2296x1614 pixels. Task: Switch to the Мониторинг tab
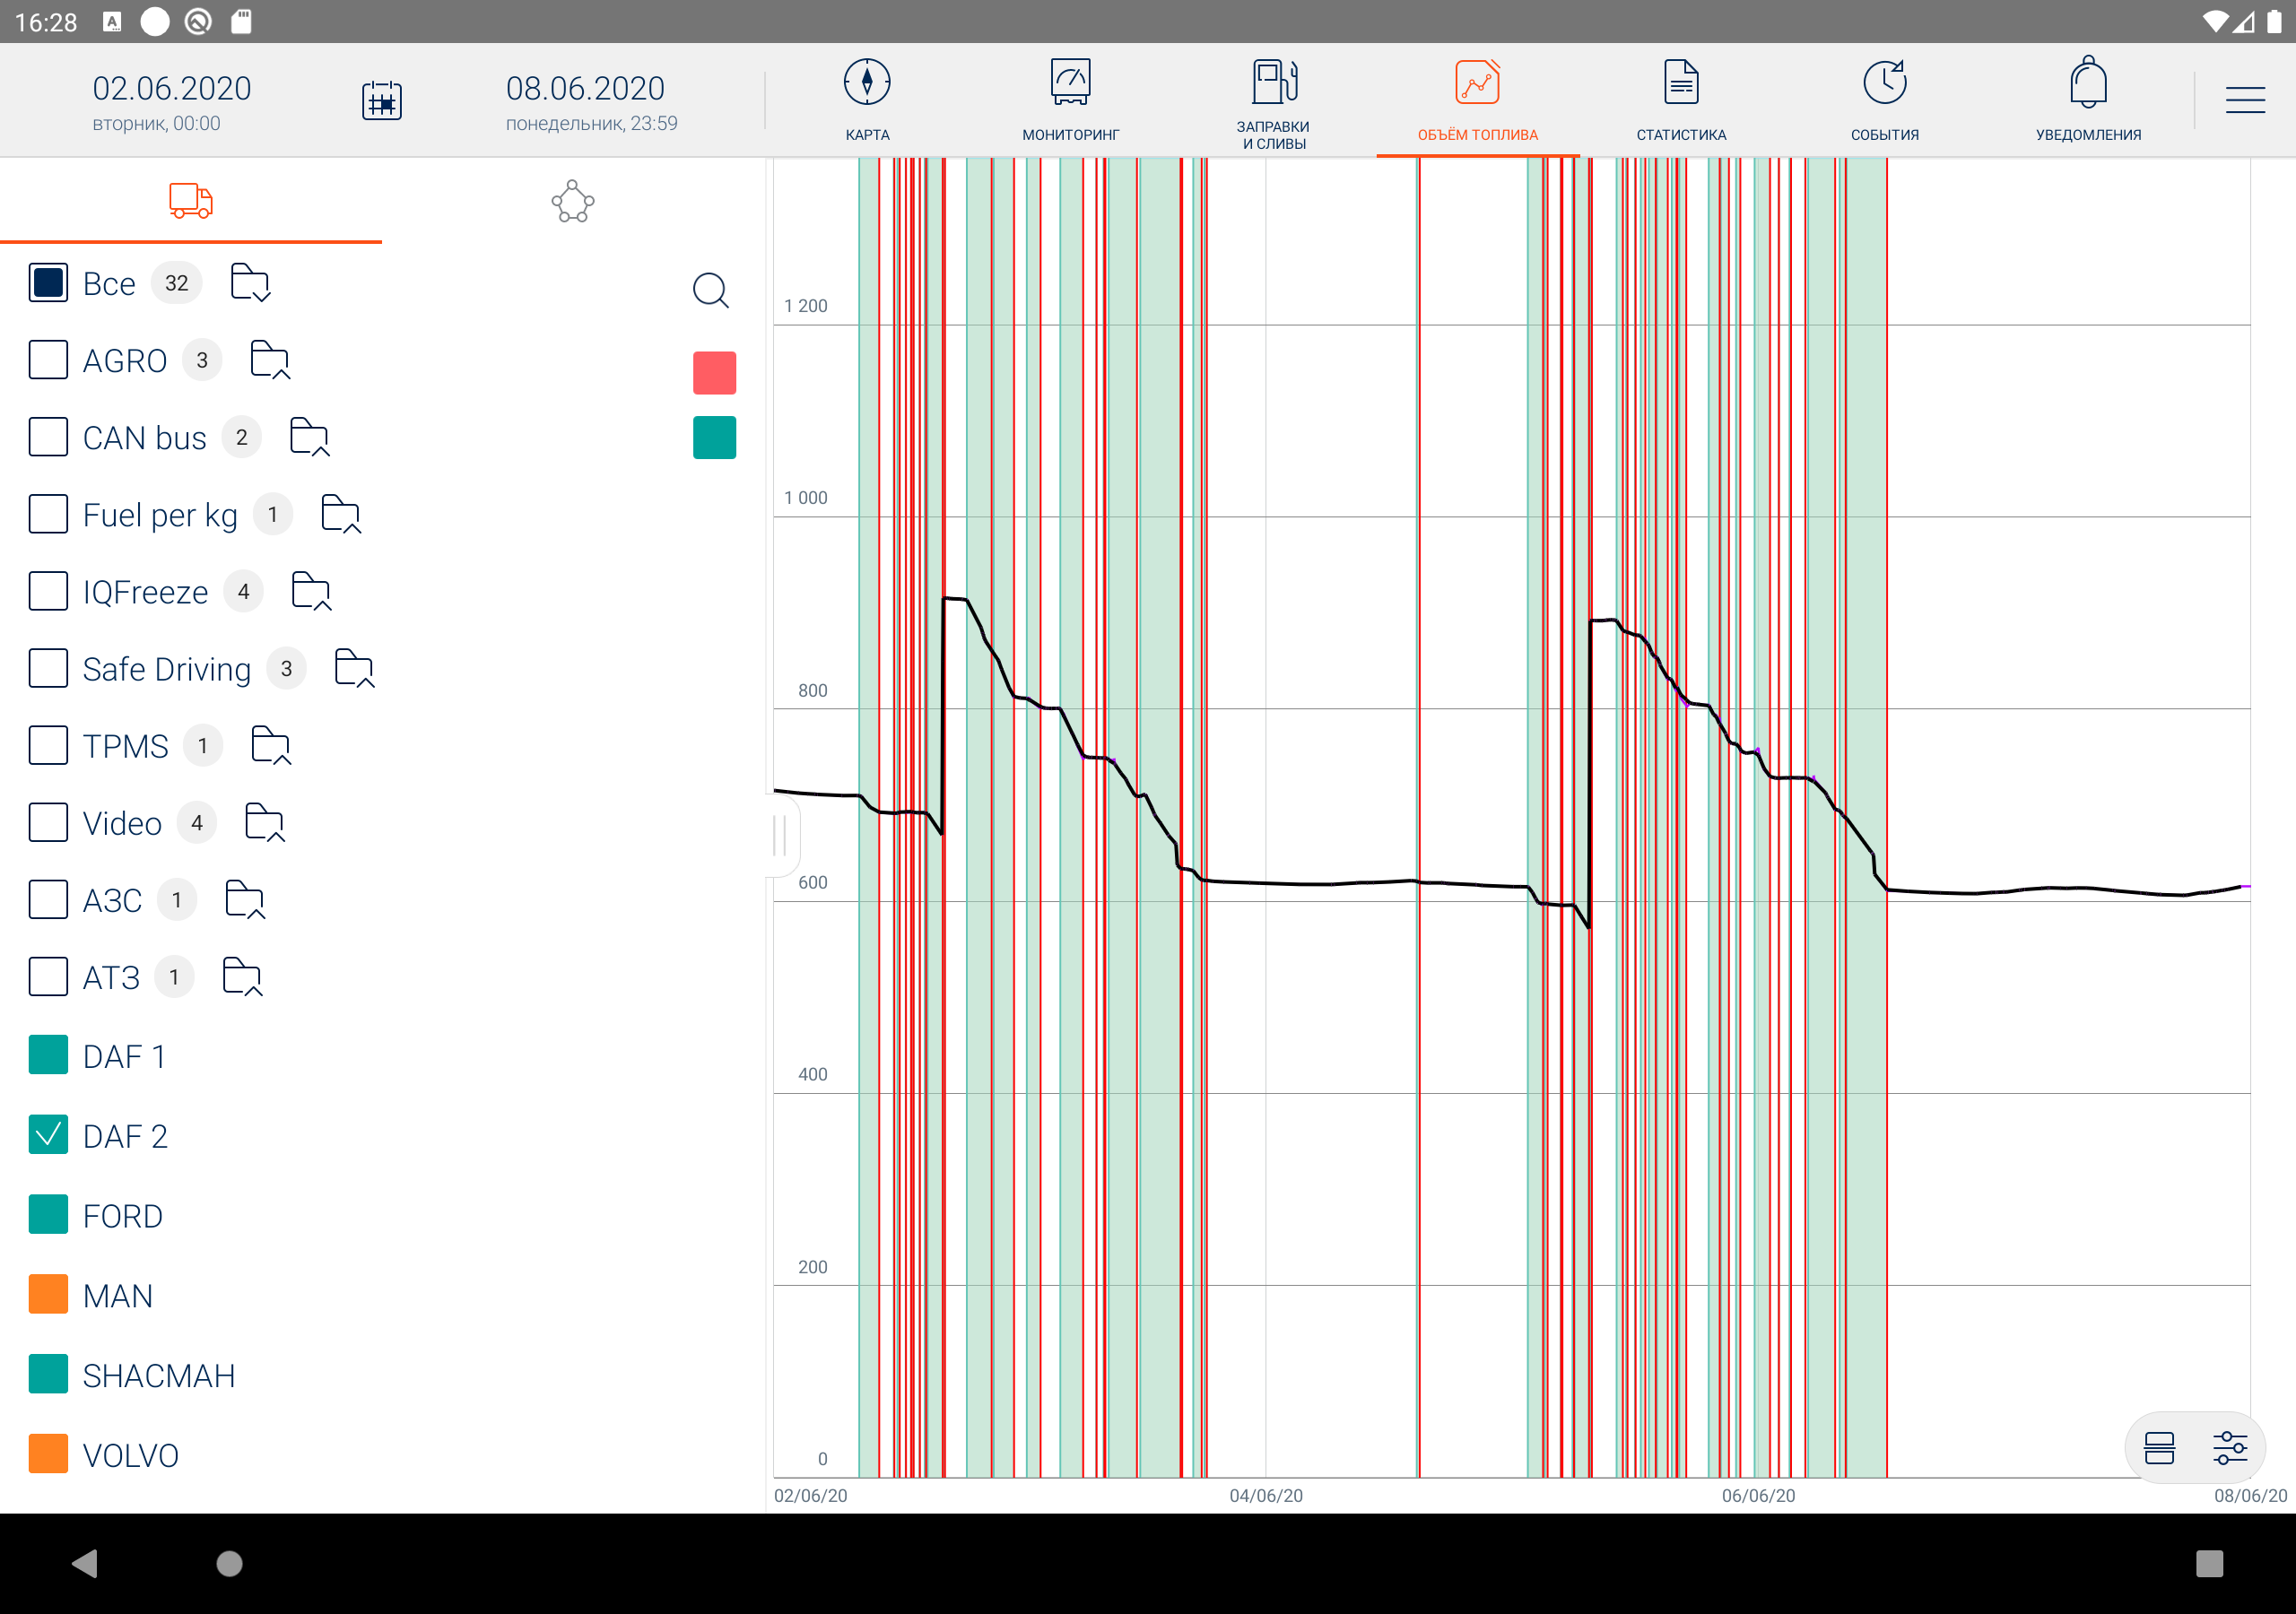(1070, 100)
